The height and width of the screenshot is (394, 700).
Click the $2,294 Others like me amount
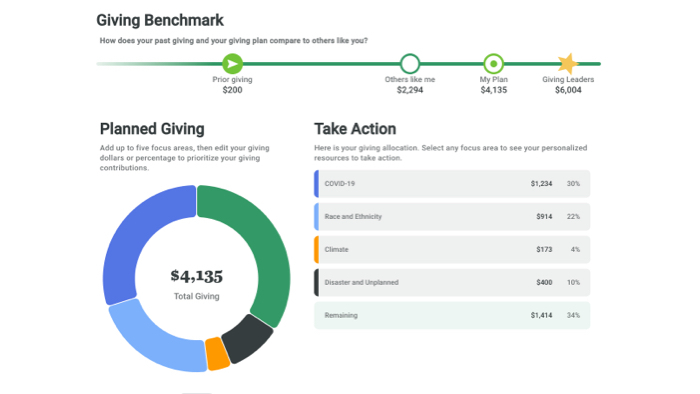[410, 90]
